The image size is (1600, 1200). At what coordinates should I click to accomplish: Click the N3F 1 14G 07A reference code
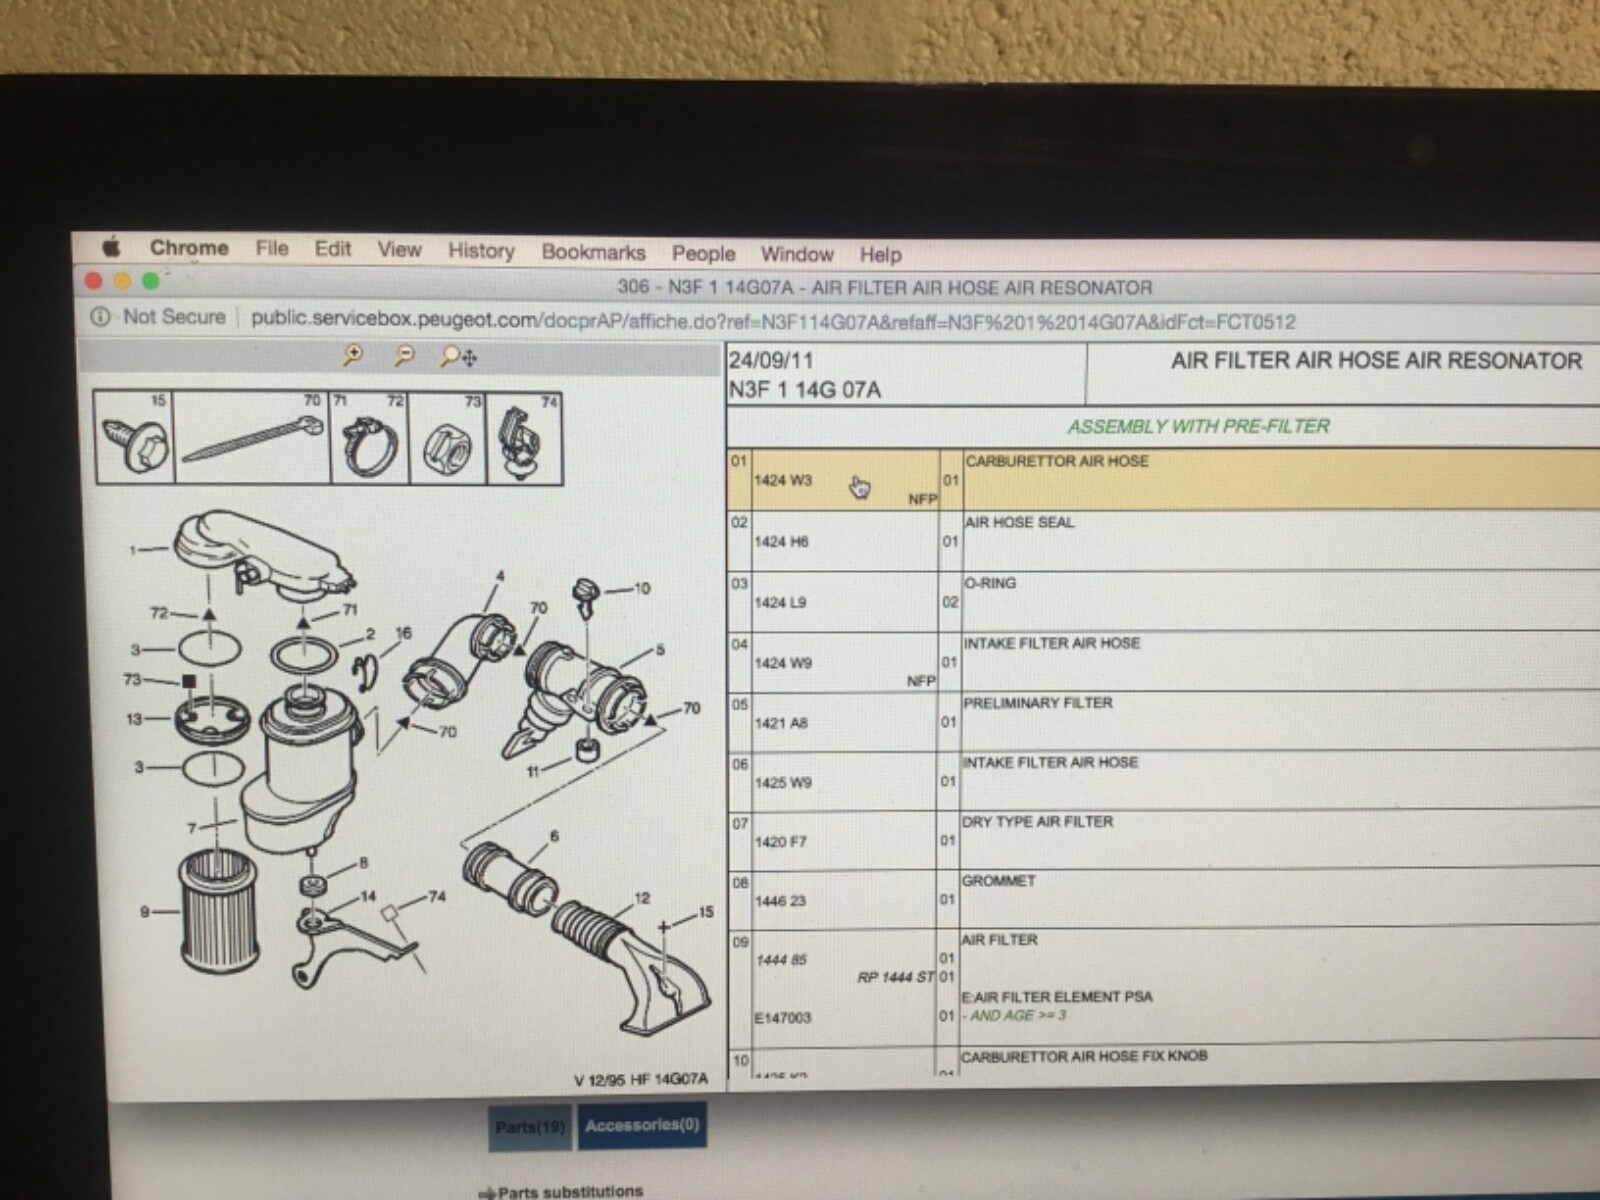[x=805, y=390]
